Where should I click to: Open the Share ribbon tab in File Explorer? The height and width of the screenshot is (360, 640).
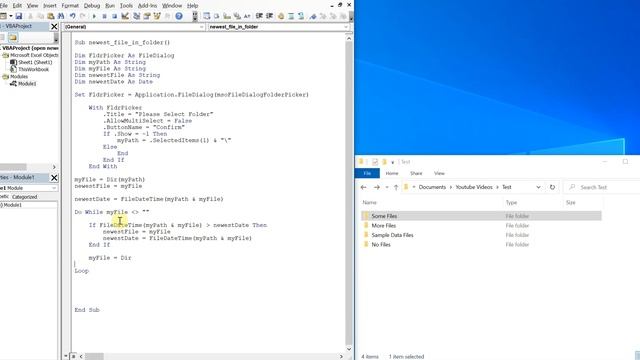[x=416, y=173]
